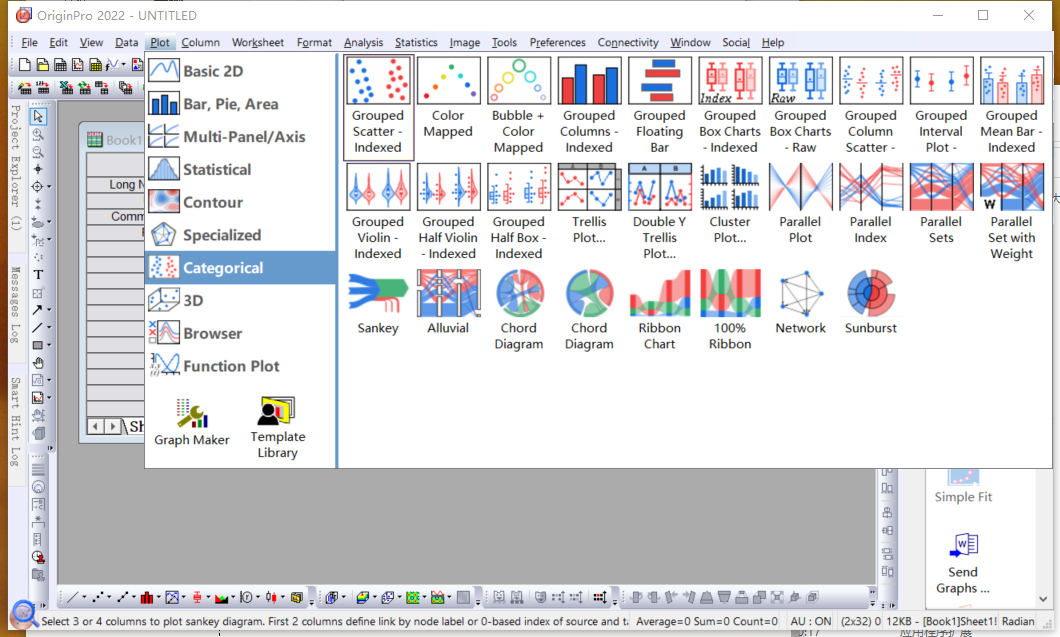Image resolution: width=1060 pixels, height=637 pixels.
Task: Expand the Rectangle tool options dropdown
Action: click(x=49, y=345)
